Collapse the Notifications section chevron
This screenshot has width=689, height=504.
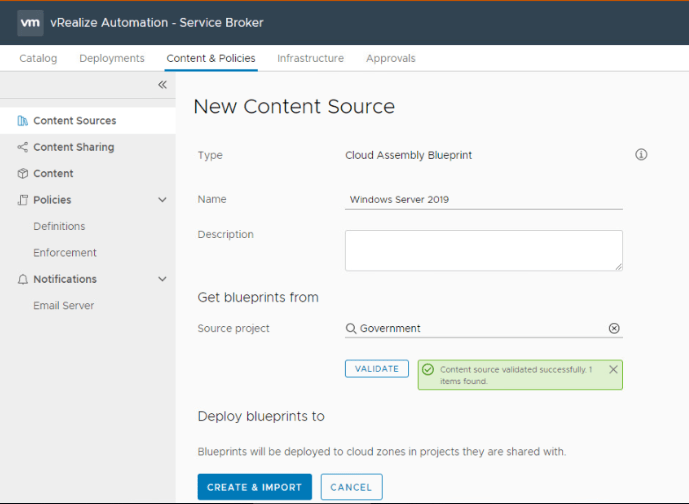point(162,279)
